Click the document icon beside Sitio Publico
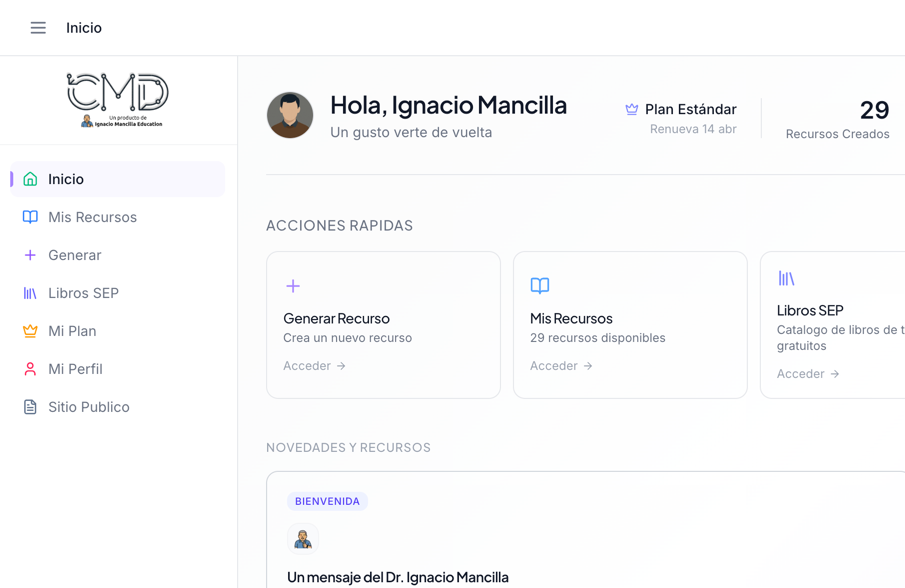The height and width of the screenshot is (588, 905). pyautogui.click(x=30, y=407)
